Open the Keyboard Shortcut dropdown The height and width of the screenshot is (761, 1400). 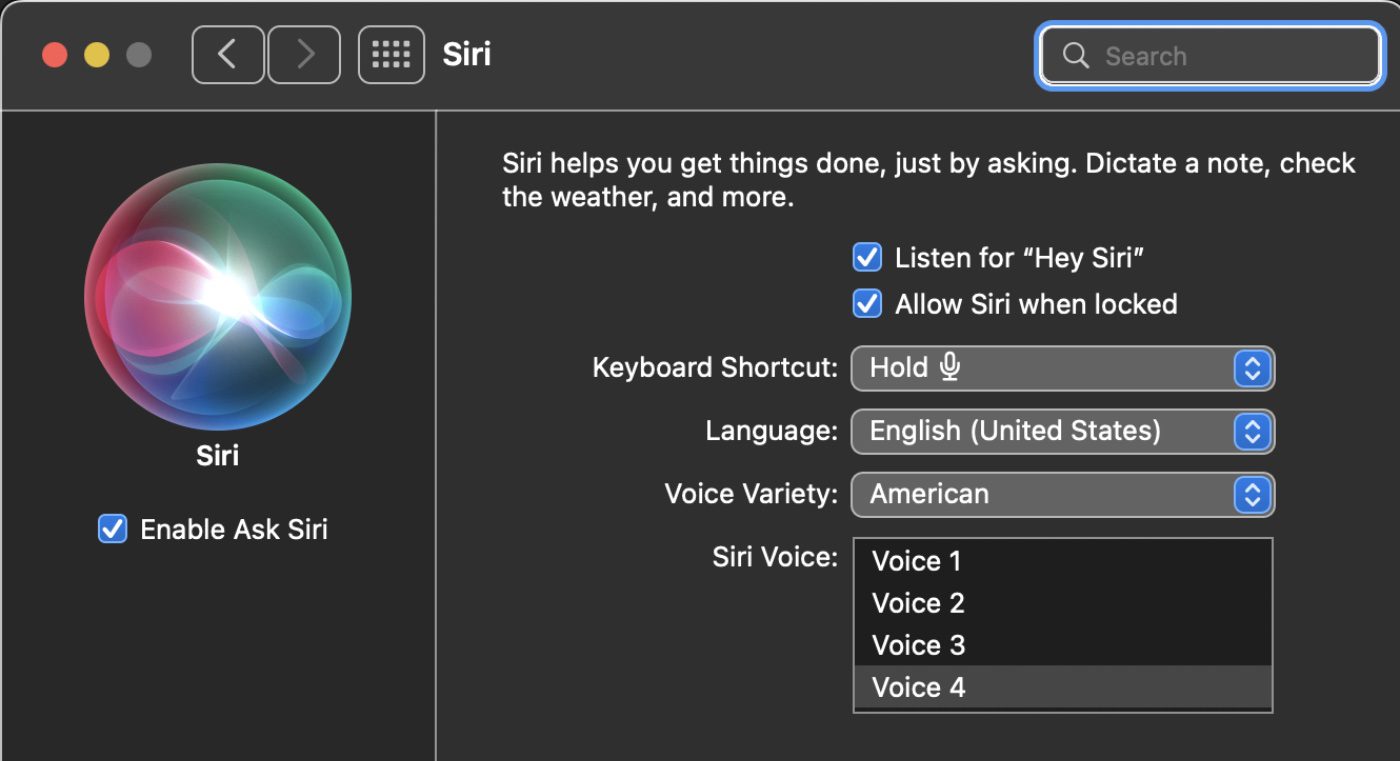point(1062,368)
